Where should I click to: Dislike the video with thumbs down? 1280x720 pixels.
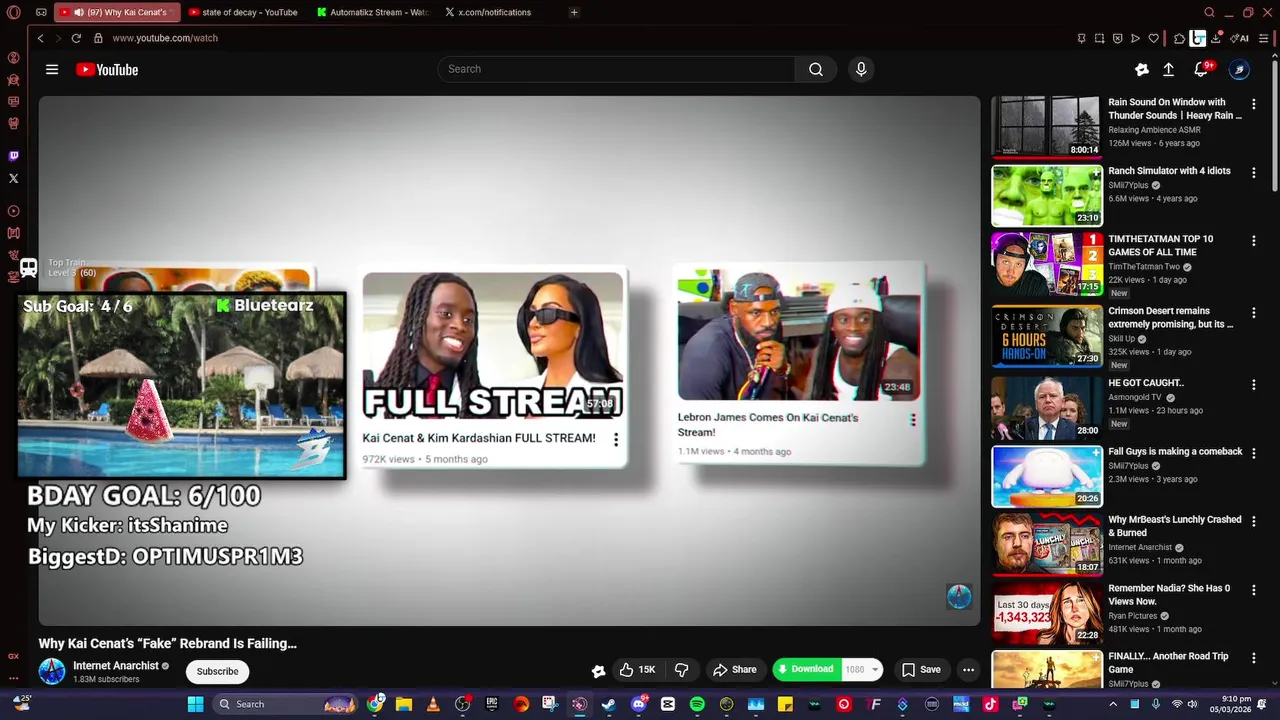tap(681, 669)
